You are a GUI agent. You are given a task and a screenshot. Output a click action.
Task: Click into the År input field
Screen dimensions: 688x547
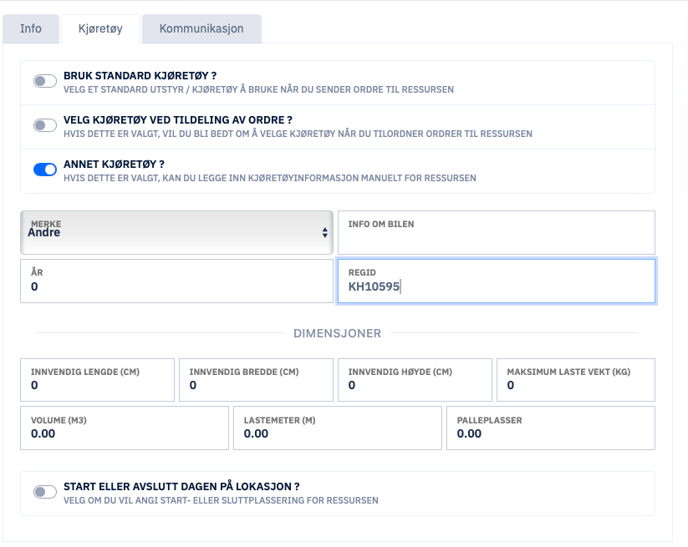pyautogui.click(x=177, y=281)
